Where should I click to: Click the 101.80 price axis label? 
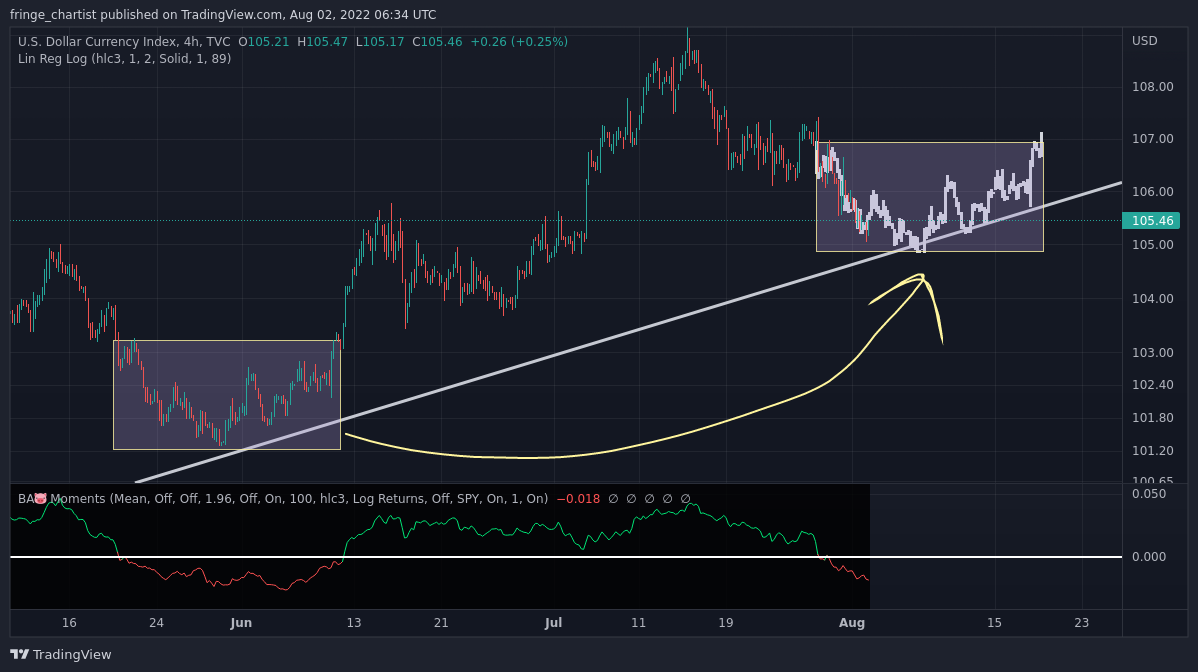1152,418
